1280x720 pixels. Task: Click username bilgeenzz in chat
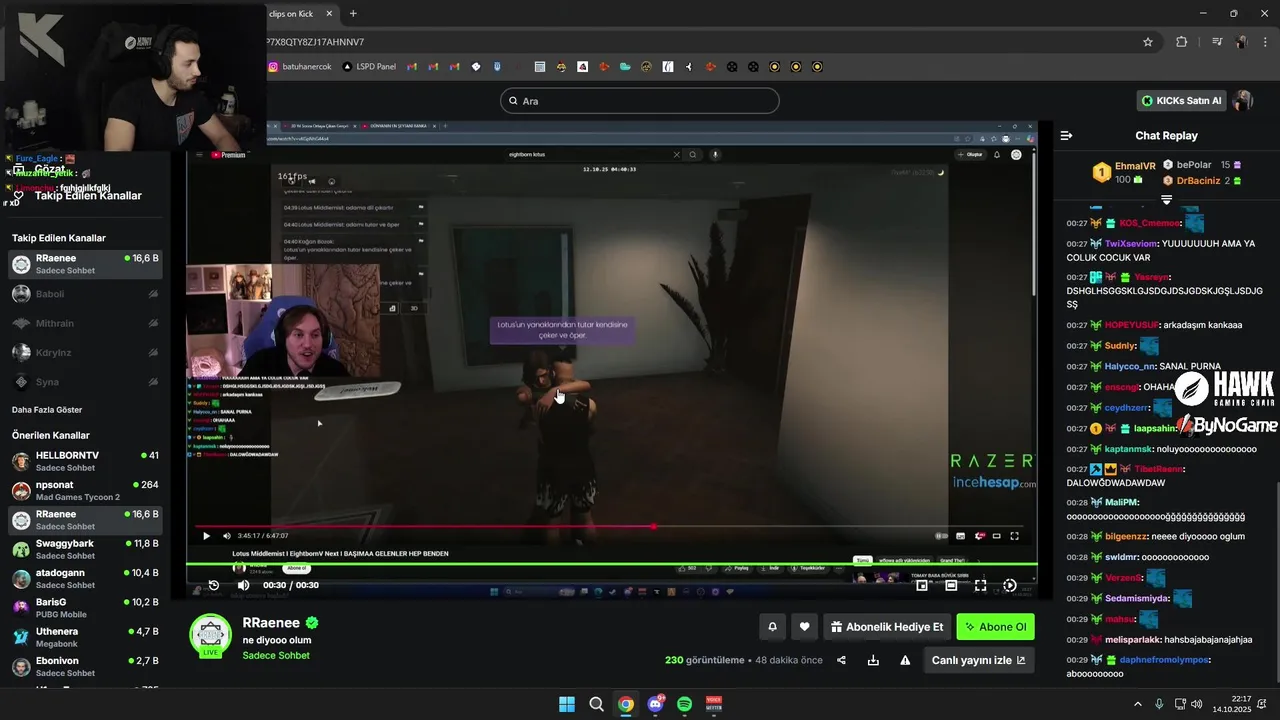click(x=1127, y=536)
